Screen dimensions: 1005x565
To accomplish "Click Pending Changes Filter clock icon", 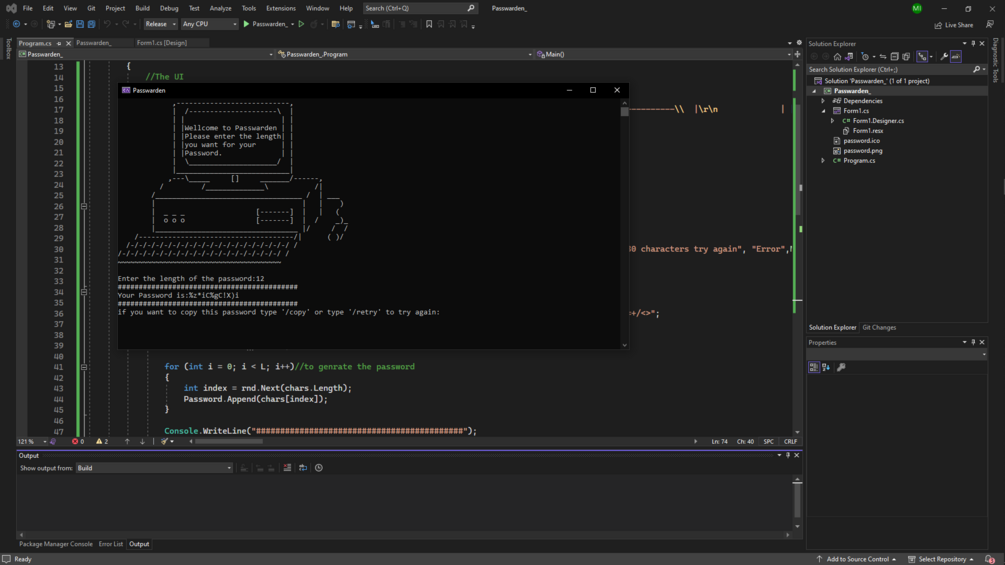I will pyautogui.click(x=865, y=56).
